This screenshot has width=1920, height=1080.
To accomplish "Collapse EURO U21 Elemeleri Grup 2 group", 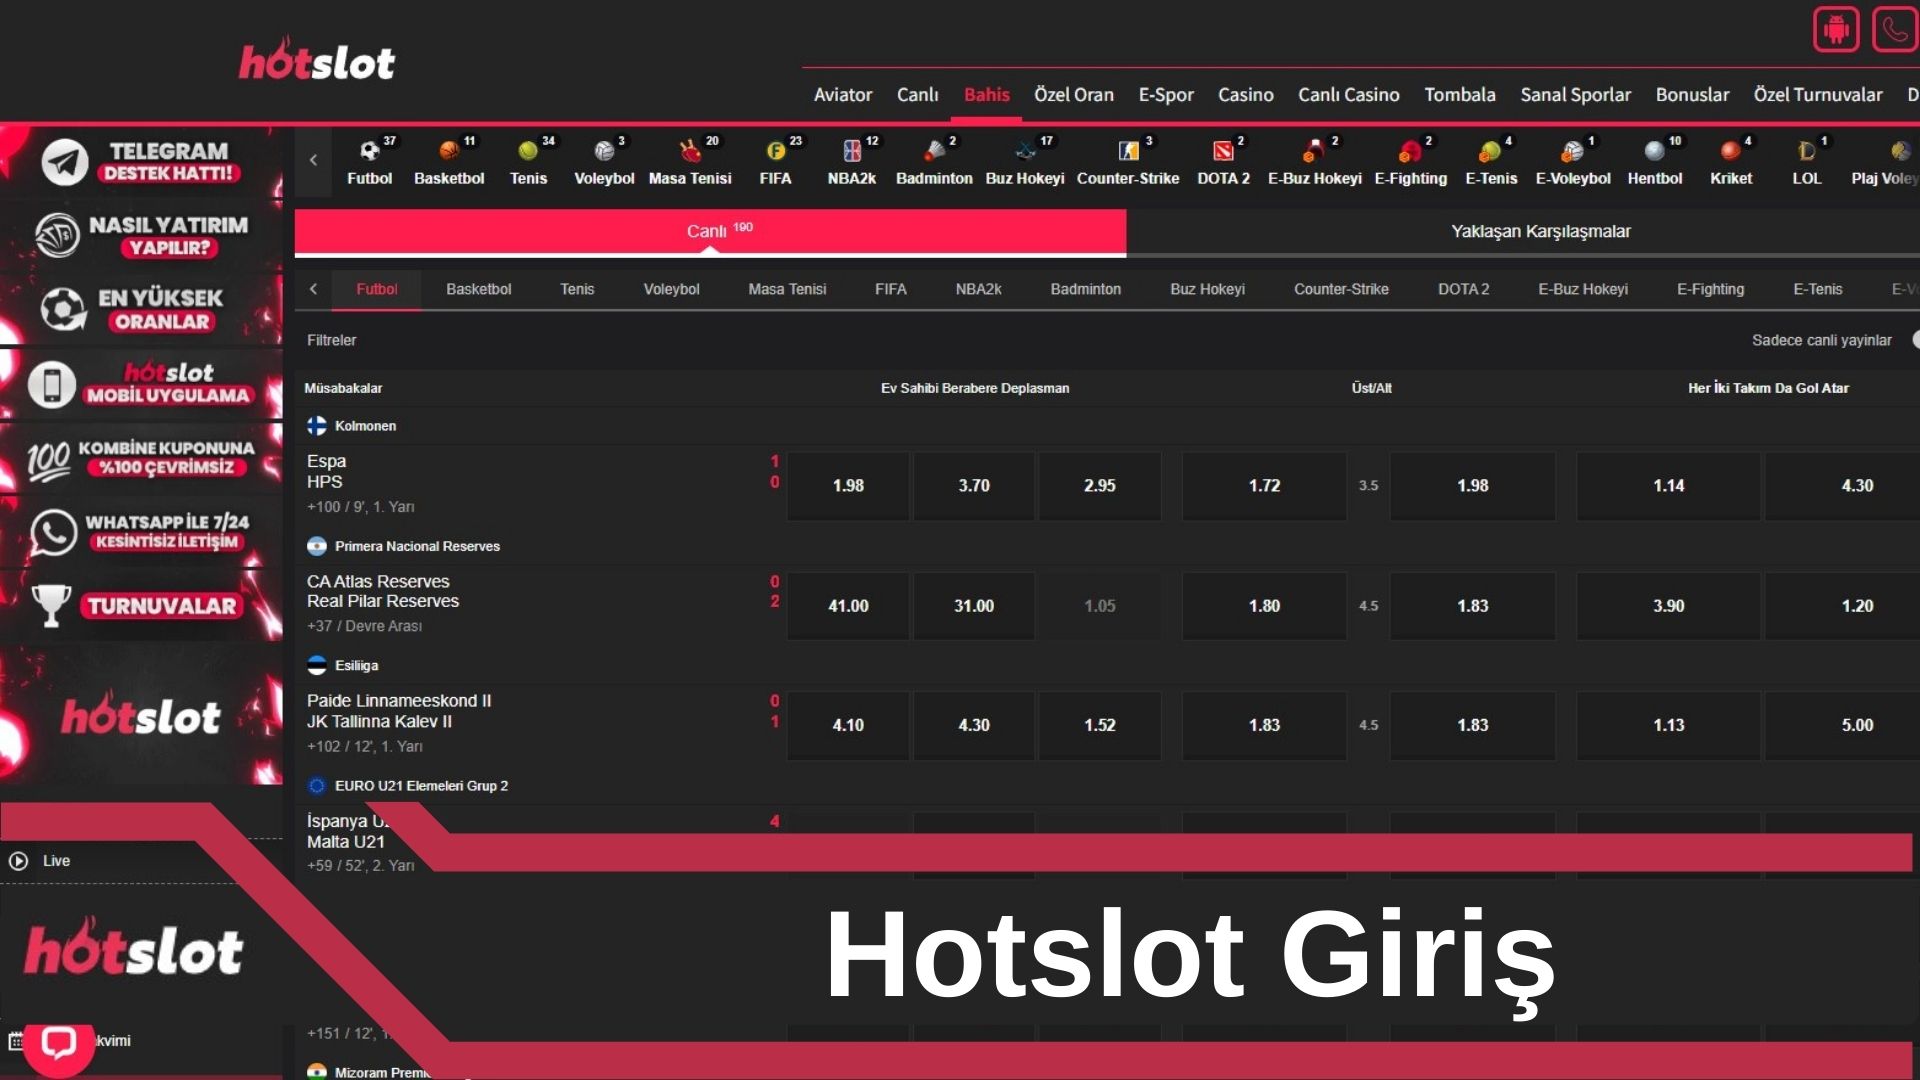I will point(407,786).
